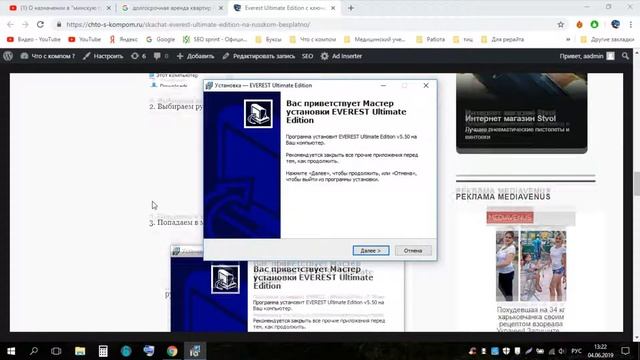Click the green circle extension icon

(594, 24)
